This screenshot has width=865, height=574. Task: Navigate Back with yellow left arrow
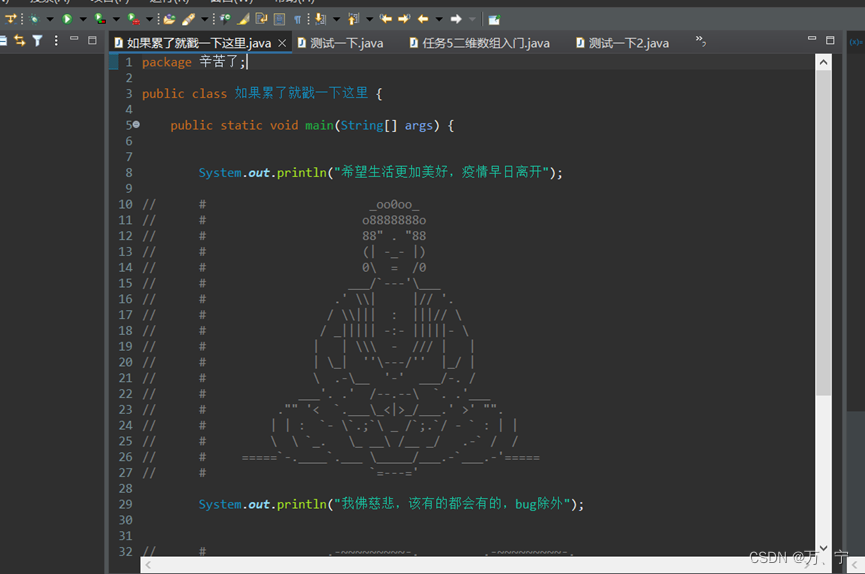tap(423, 19)
